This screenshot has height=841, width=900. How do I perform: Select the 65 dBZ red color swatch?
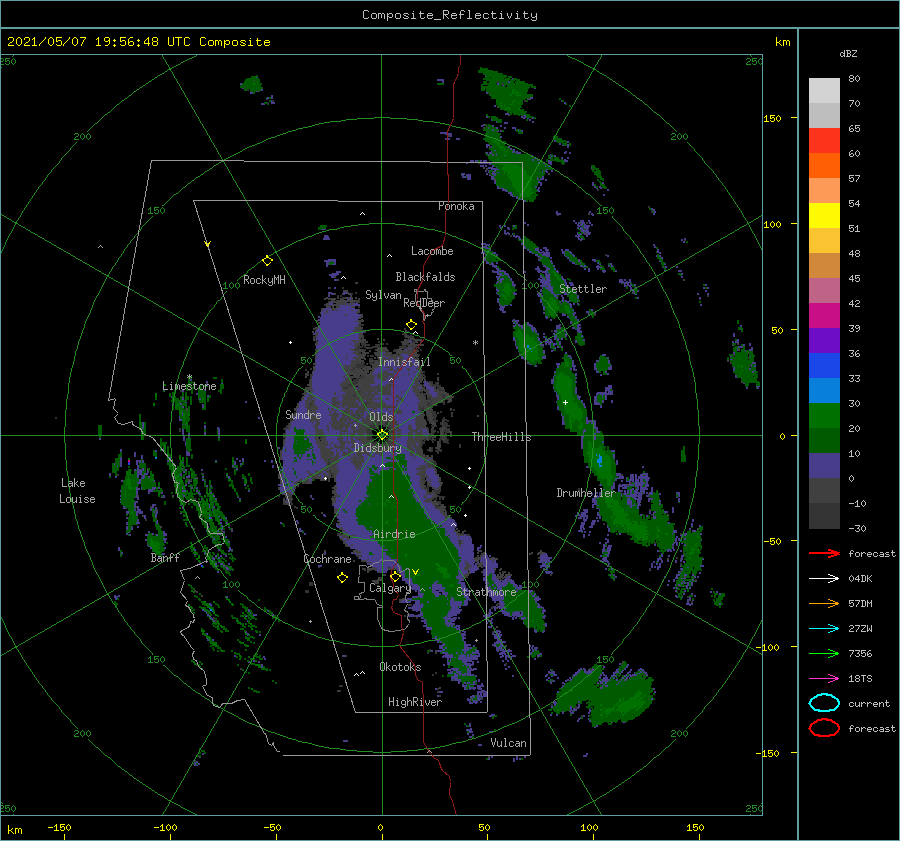click(824, 141)
